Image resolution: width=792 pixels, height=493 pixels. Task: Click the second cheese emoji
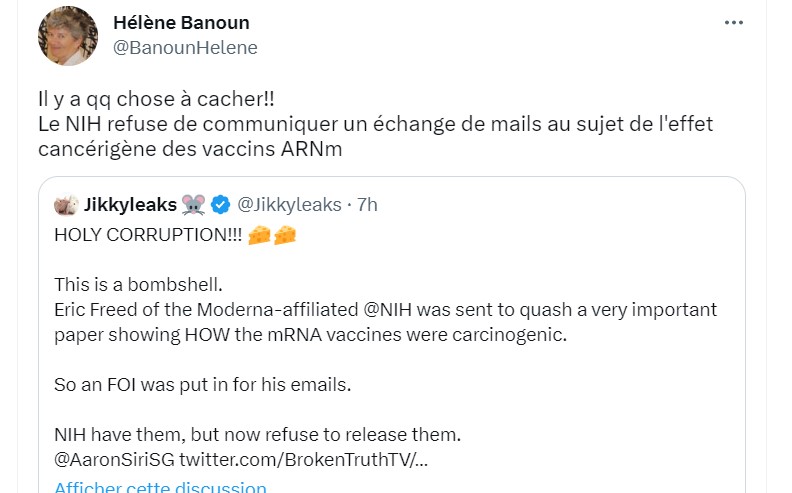coord(285,237)
